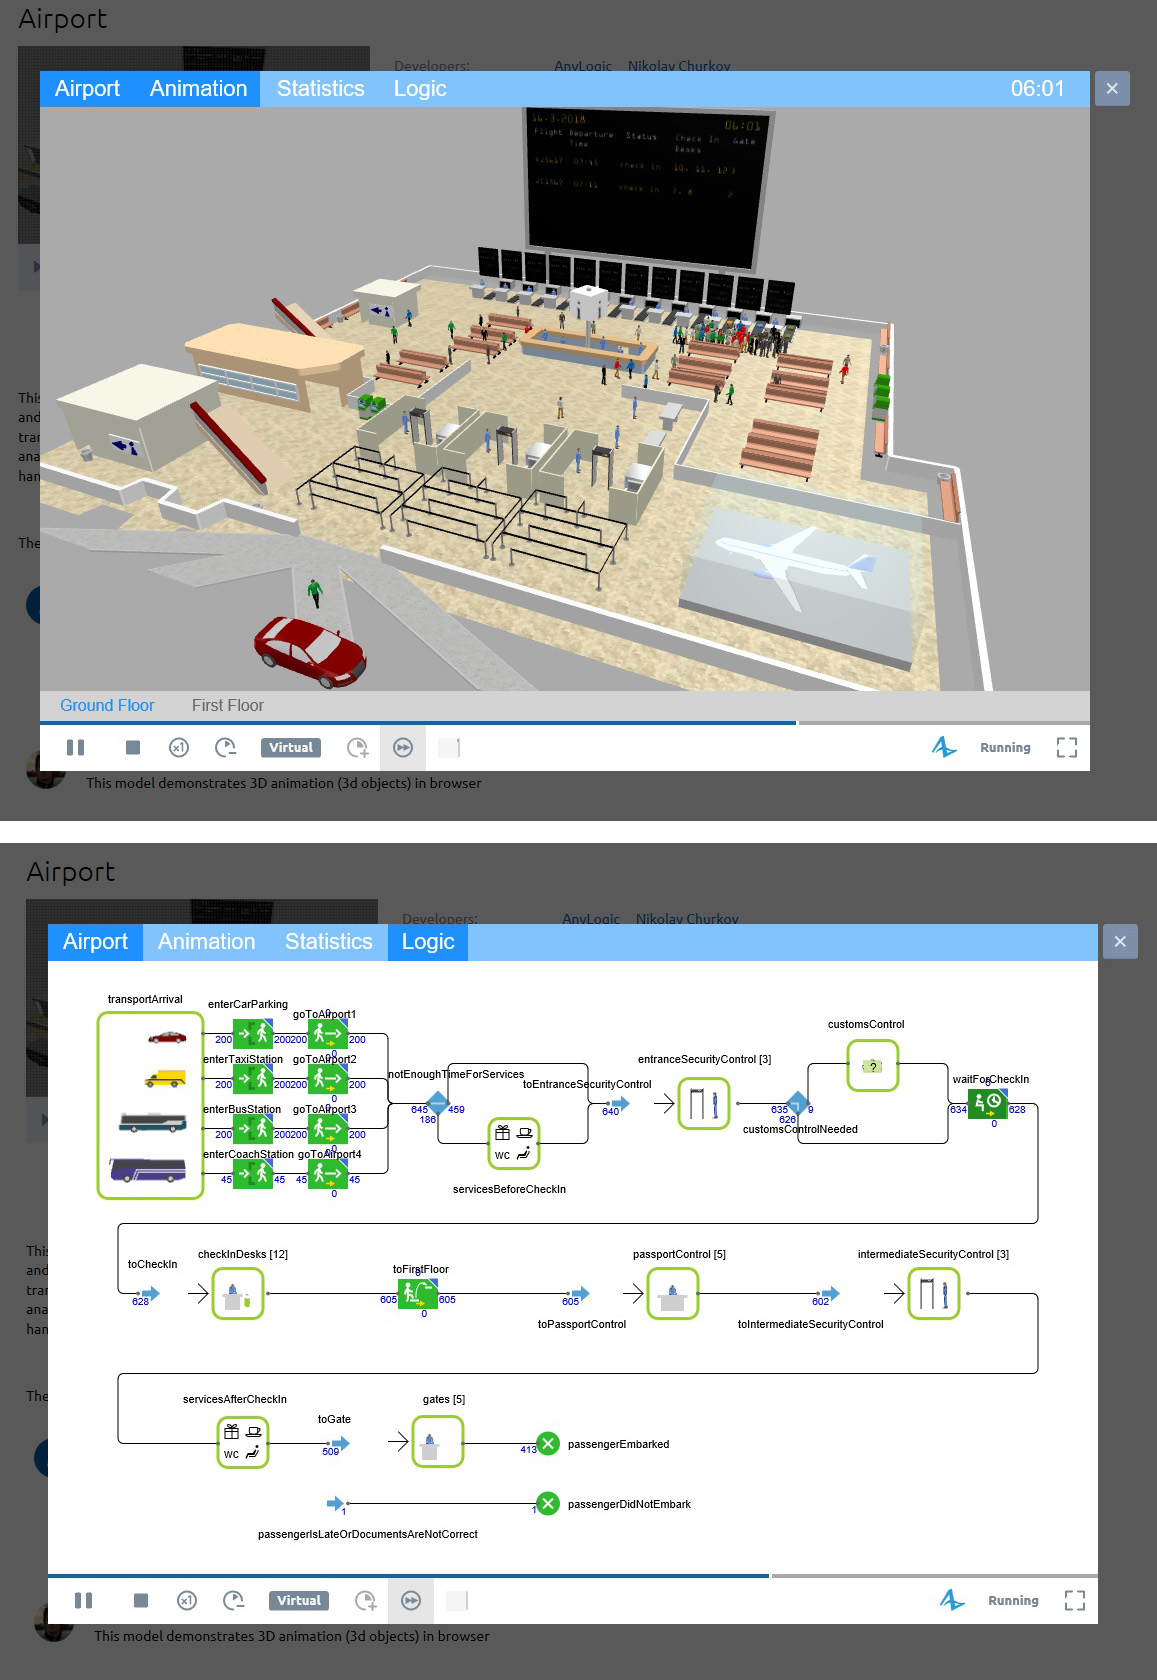
Task: Select the customsControl question-mark block
Action: coord(872,1066)
